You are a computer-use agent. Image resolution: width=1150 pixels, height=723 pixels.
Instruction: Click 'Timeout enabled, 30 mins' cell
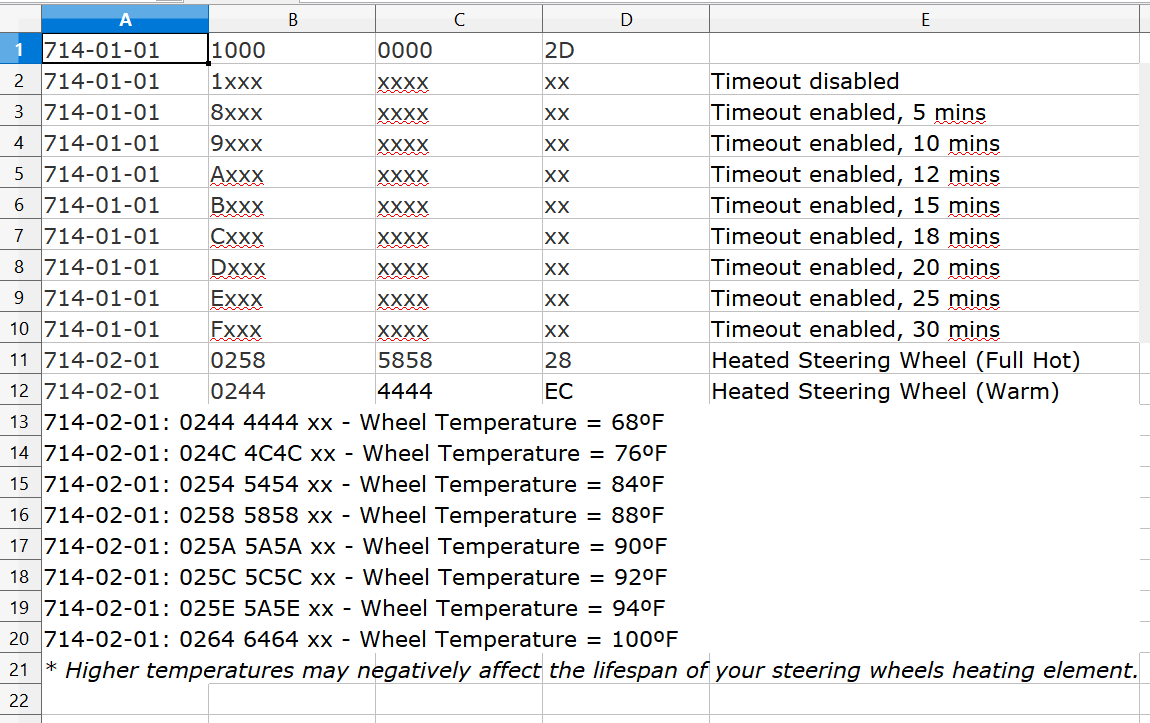[925, 329]
